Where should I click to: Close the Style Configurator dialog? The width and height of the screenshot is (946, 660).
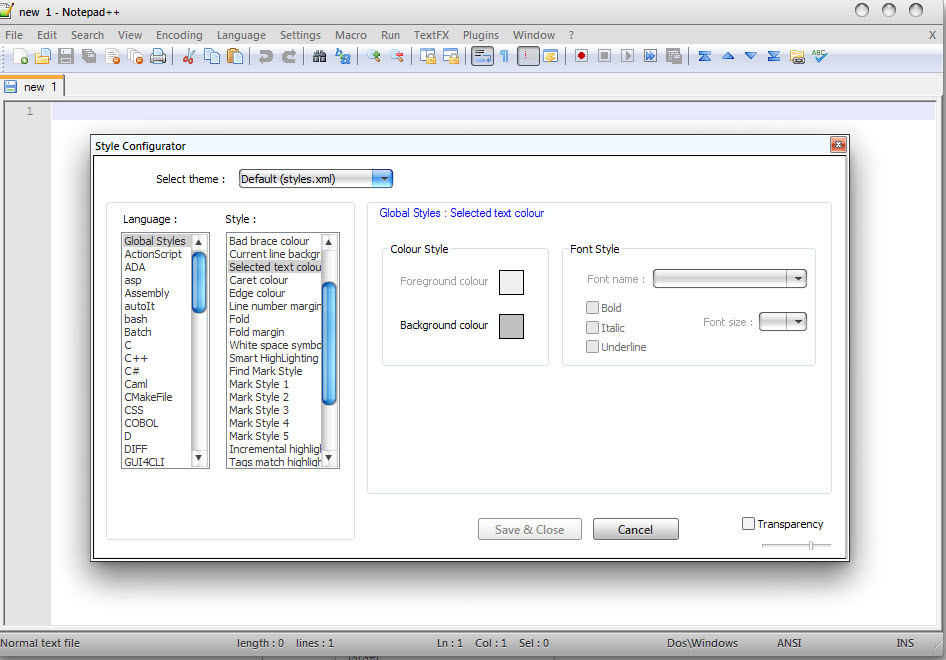click(x=838, y=145)
